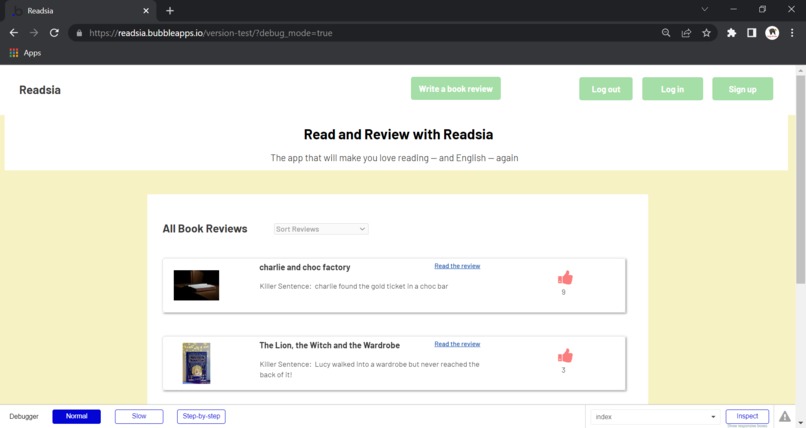Image resolution: width=806 pixels, height=428 pixels.
Task: Open the debugger index element dropdown
Action: coord(654,417)
